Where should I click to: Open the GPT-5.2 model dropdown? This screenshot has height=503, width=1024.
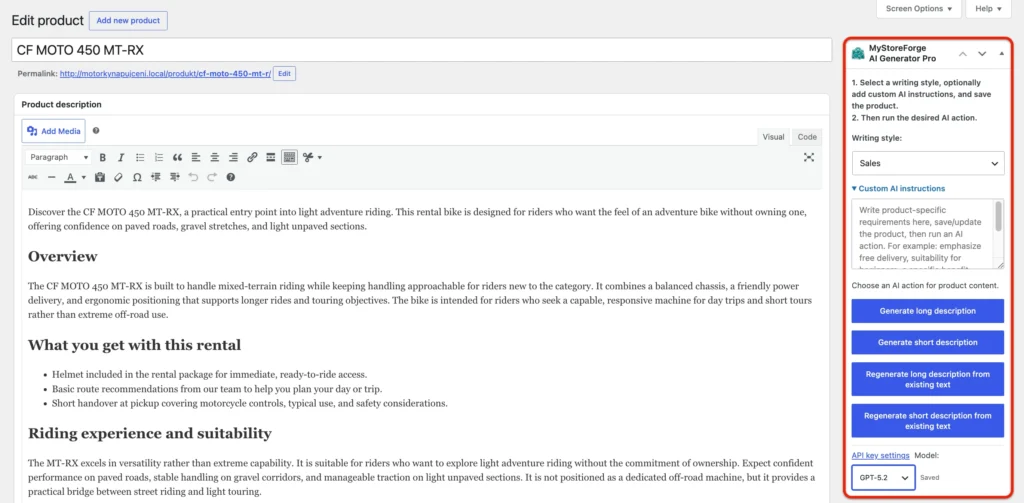882,478
